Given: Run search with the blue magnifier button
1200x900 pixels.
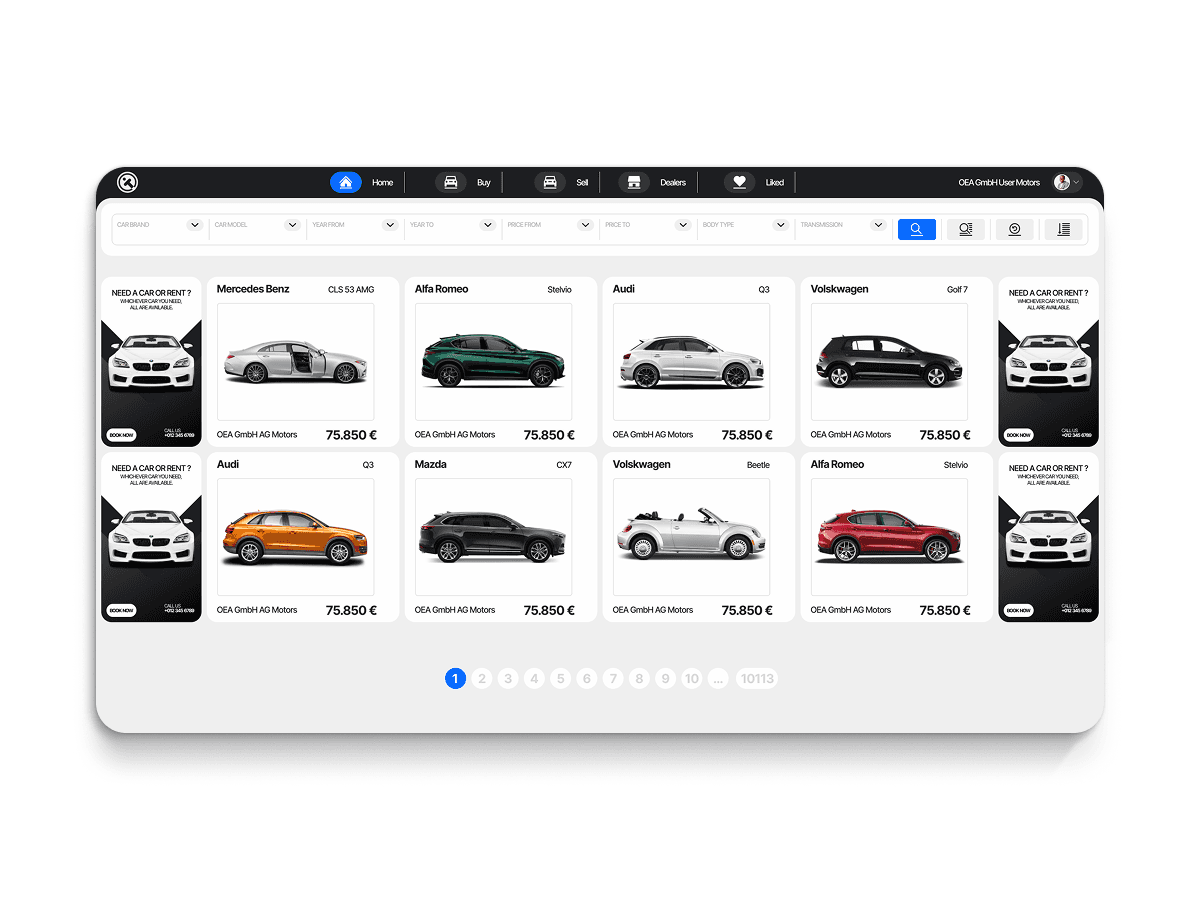Looking at the screenshot, I should tap(917, 229).
